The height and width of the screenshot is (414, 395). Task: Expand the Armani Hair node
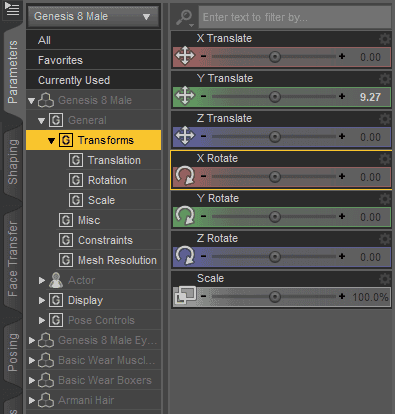(x=32, y=400)
